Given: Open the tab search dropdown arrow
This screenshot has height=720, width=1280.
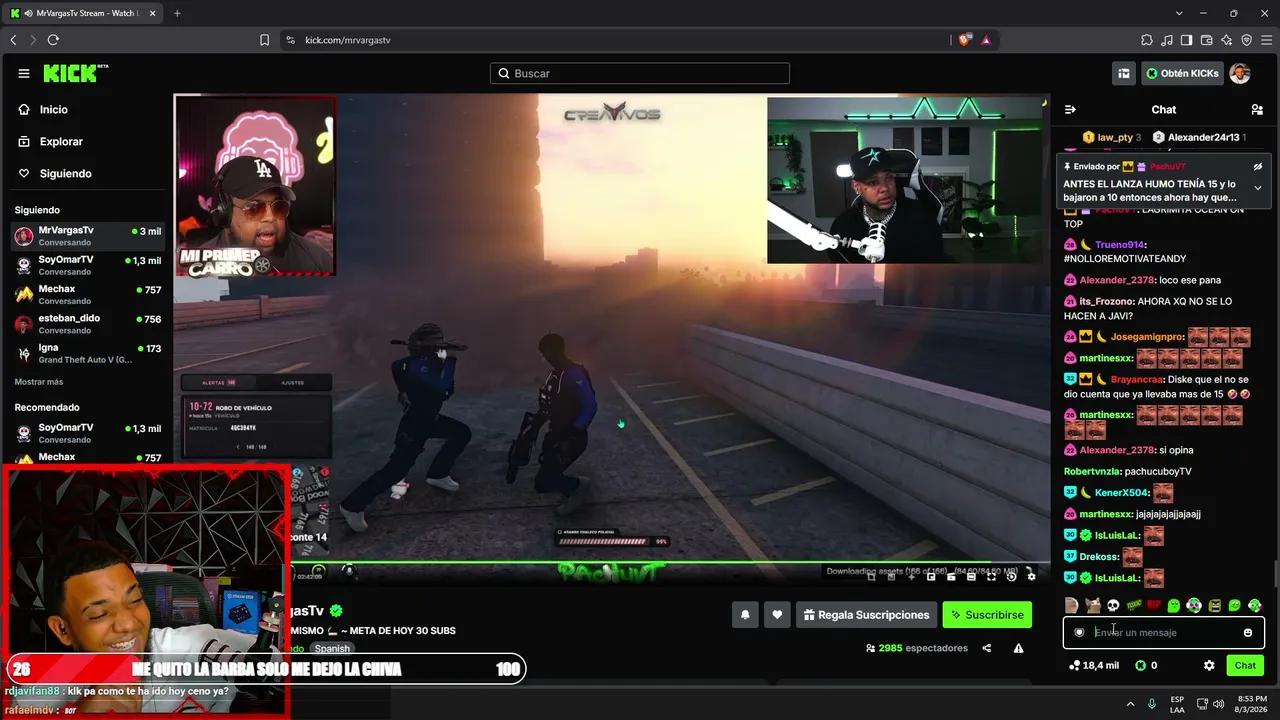Looking at the screenshot, I should (x=1179, y=13).
